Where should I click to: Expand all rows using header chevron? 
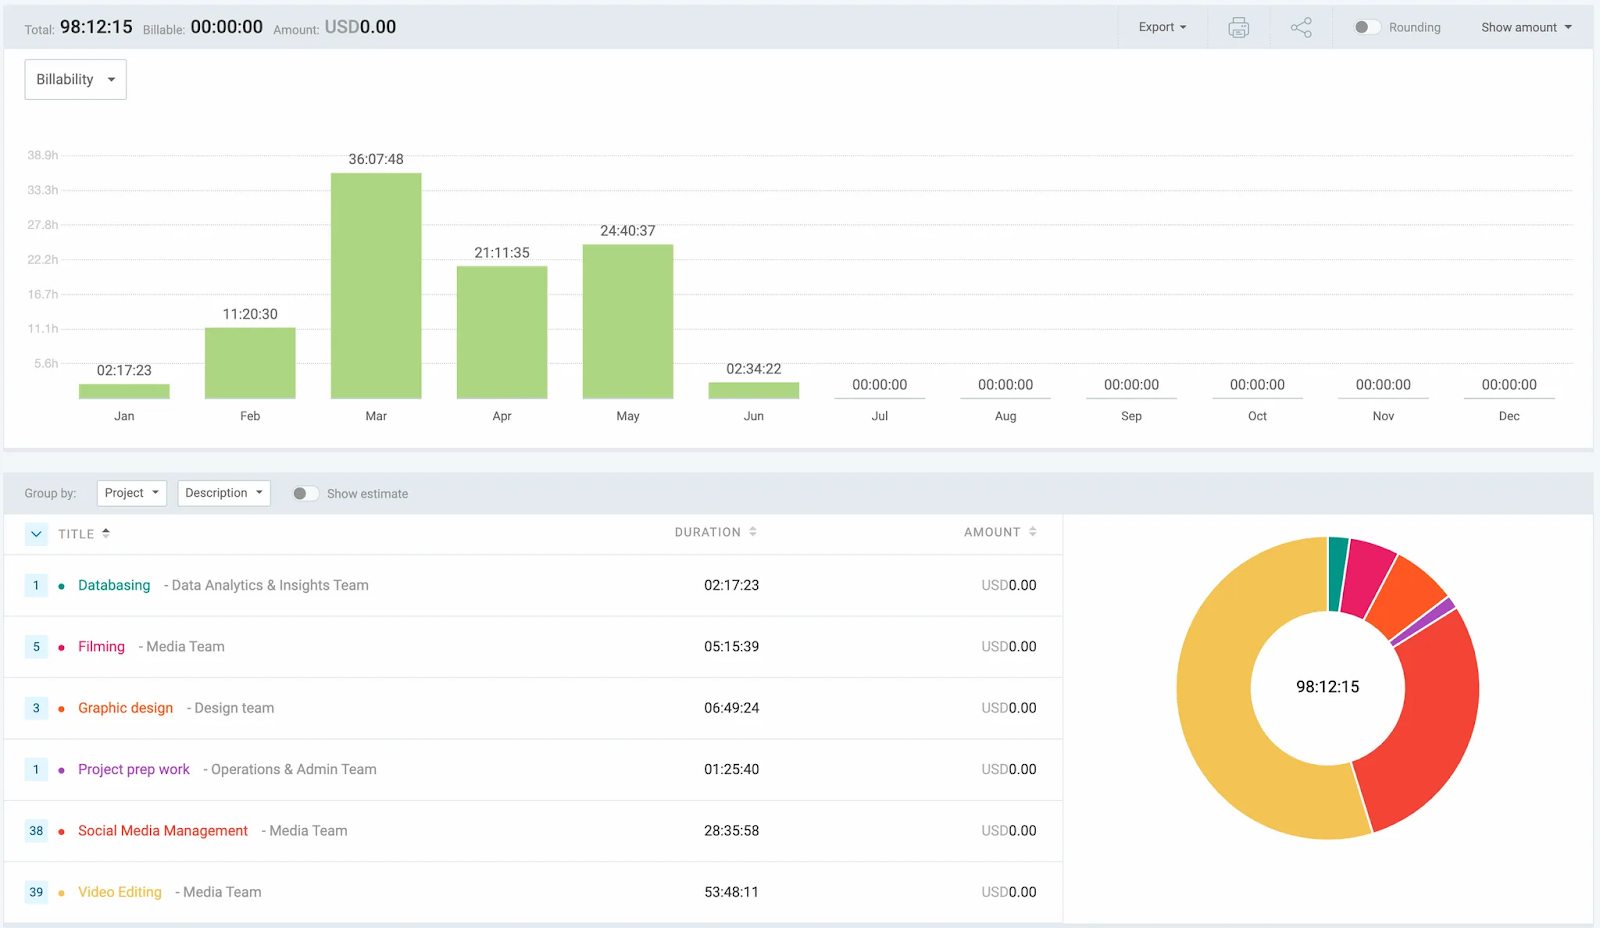point(36,534)
